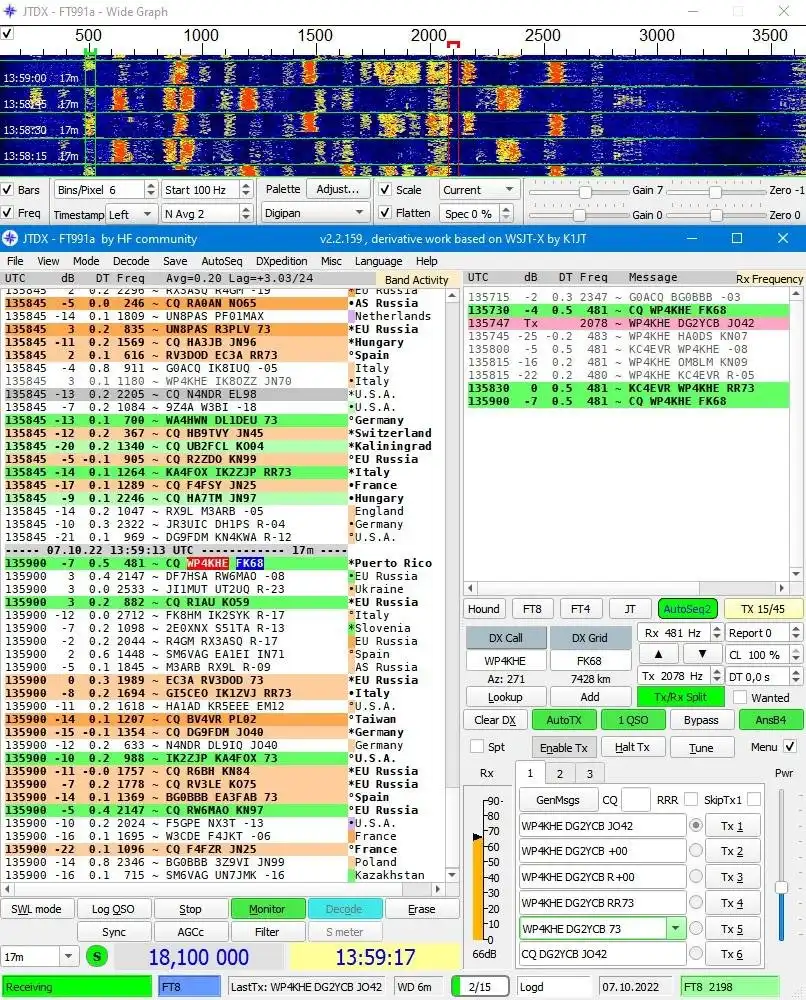Screen dimensions: 806x1000
Task: Adjust the Report 0 spinner
Action: (796, 633)
